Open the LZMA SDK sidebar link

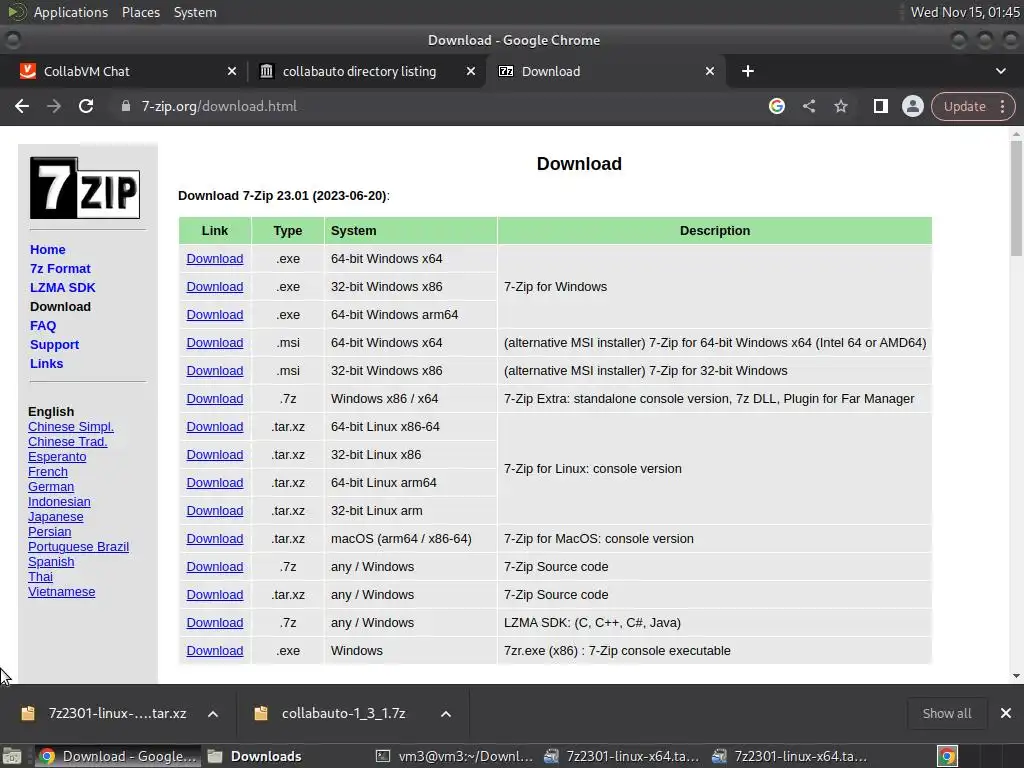coord(63,287)
